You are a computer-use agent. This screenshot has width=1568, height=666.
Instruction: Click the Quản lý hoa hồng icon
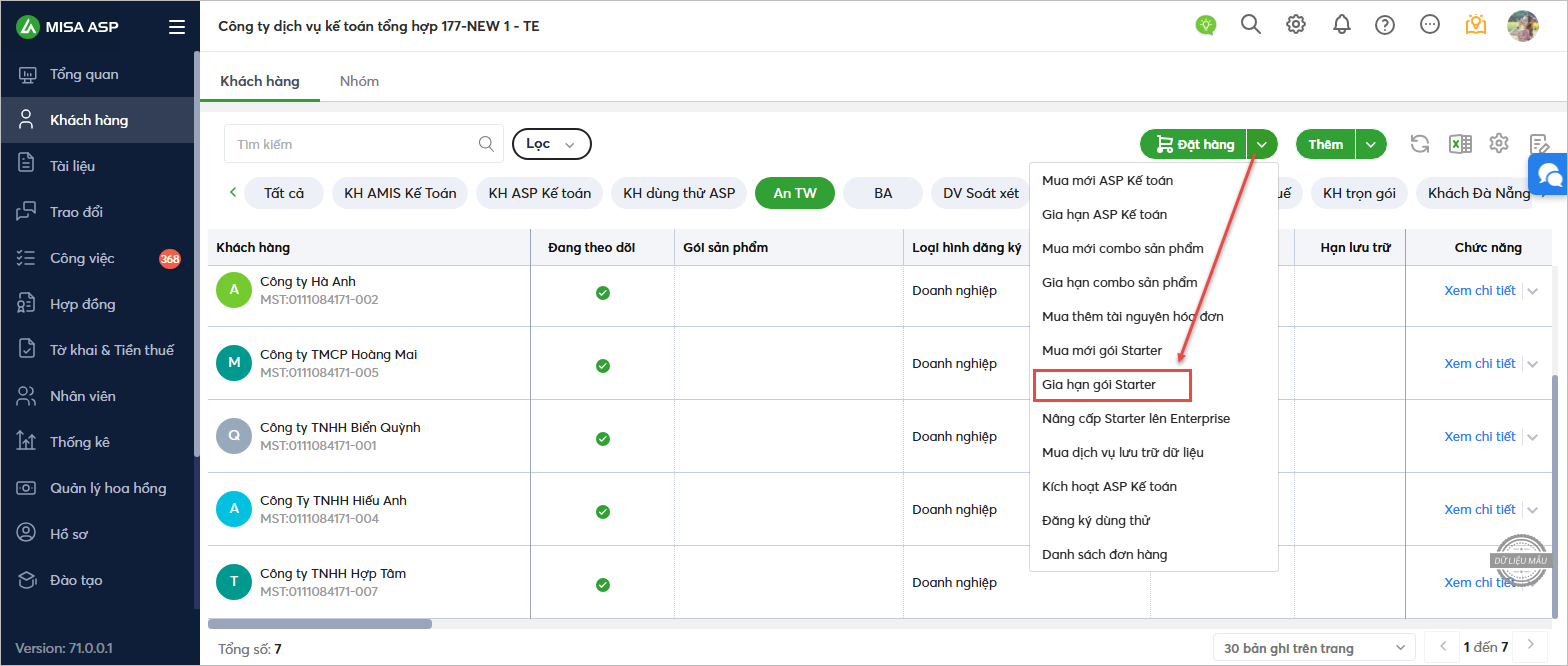click(27, 488)
